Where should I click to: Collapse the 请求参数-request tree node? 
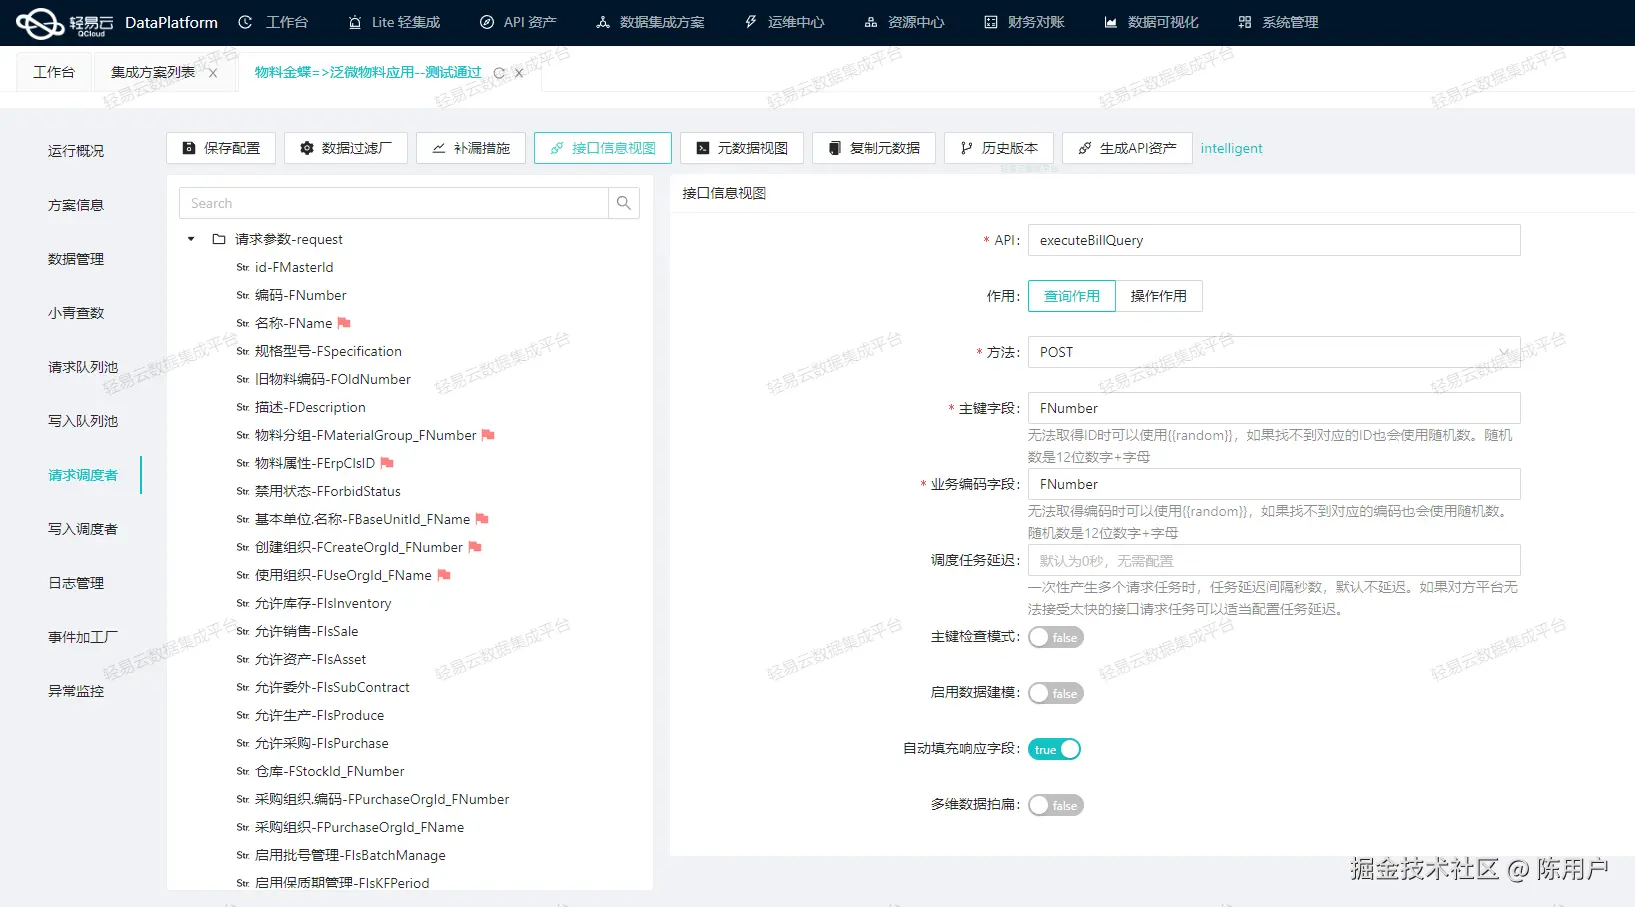coord(190,239)
